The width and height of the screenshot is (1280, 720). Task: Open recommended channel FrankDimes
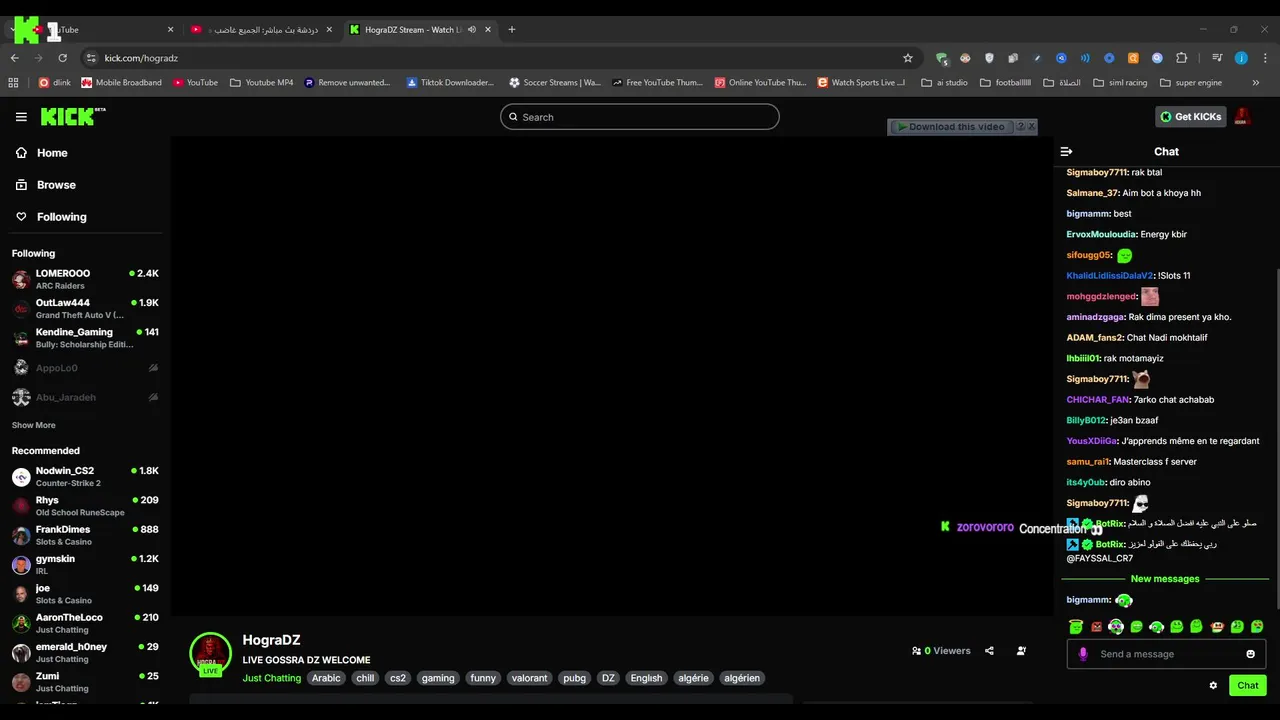coord(85,535)
